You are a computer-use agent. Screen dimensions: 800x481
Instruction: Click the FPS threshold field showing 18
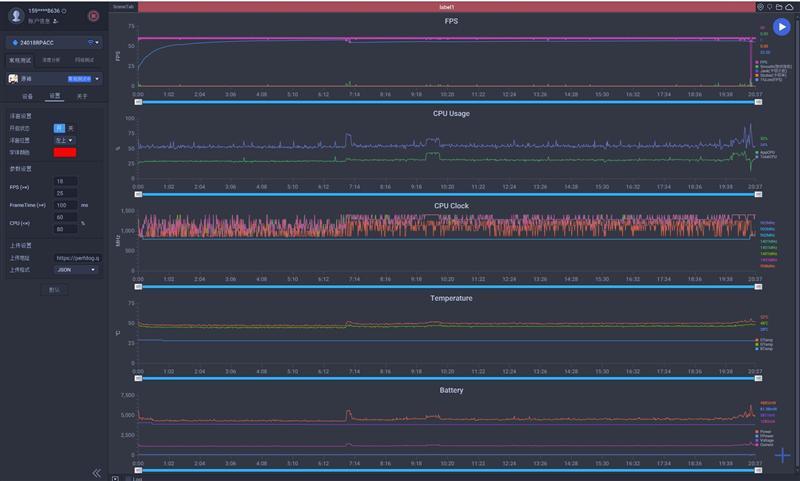65,181
